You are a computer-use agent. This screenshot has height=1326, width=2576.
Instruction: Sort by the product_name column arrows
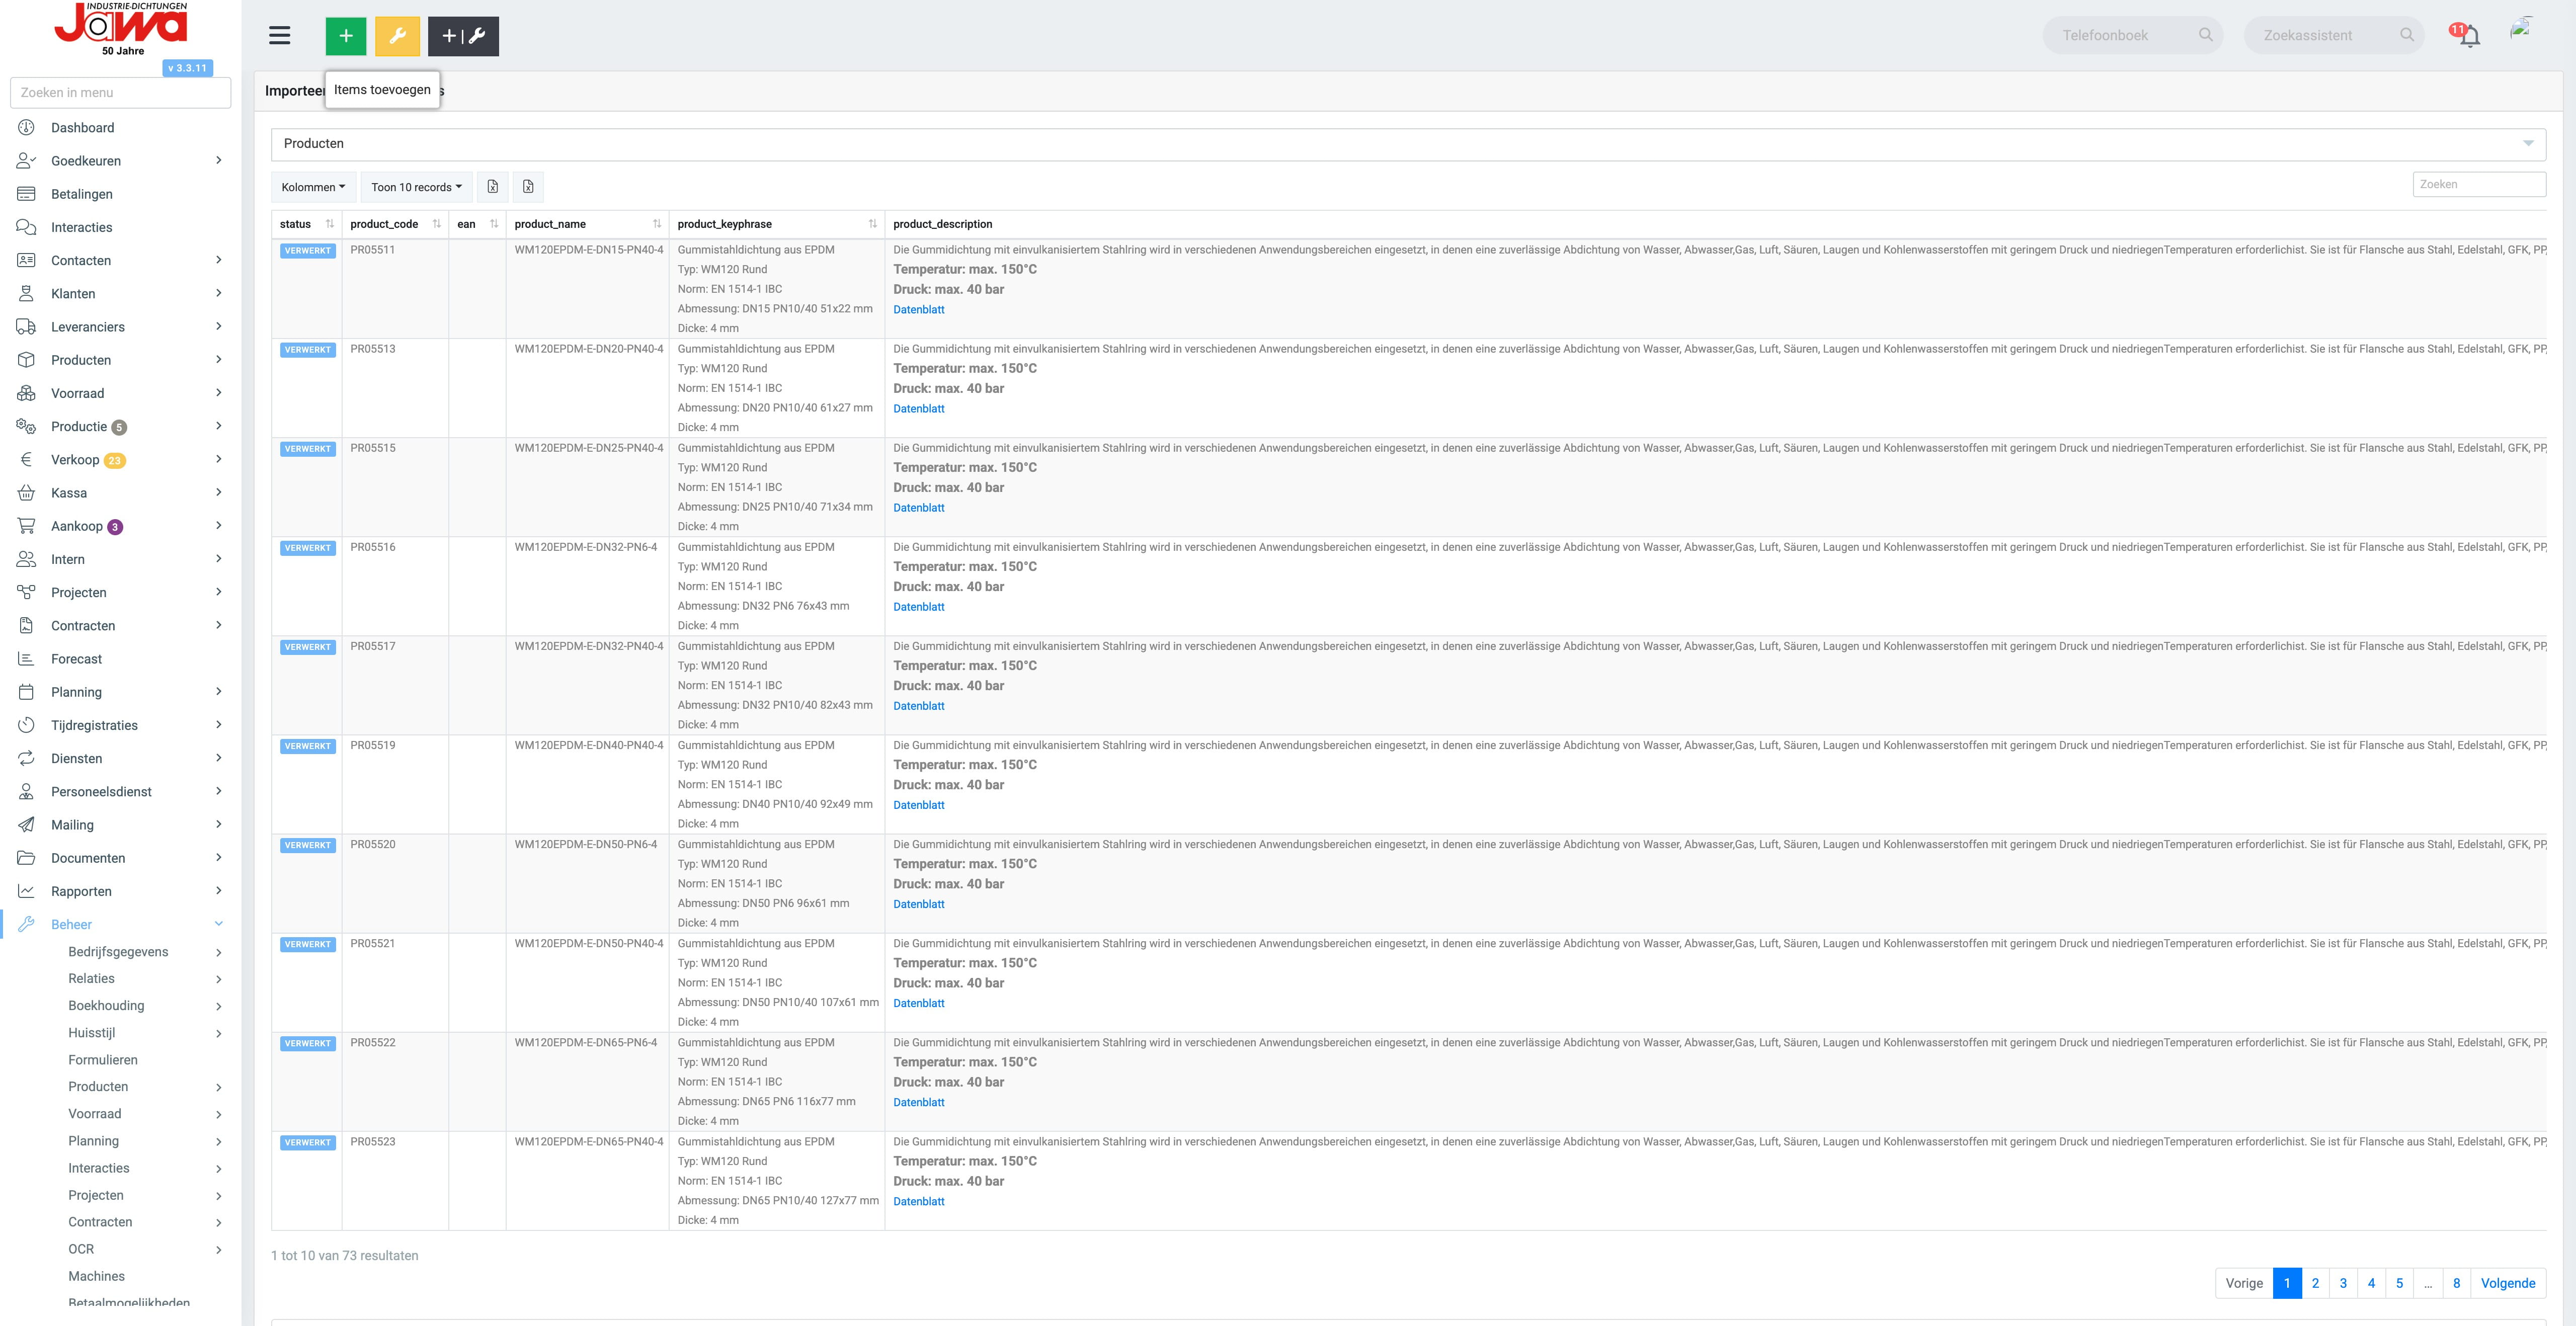[x=657, y=224]
